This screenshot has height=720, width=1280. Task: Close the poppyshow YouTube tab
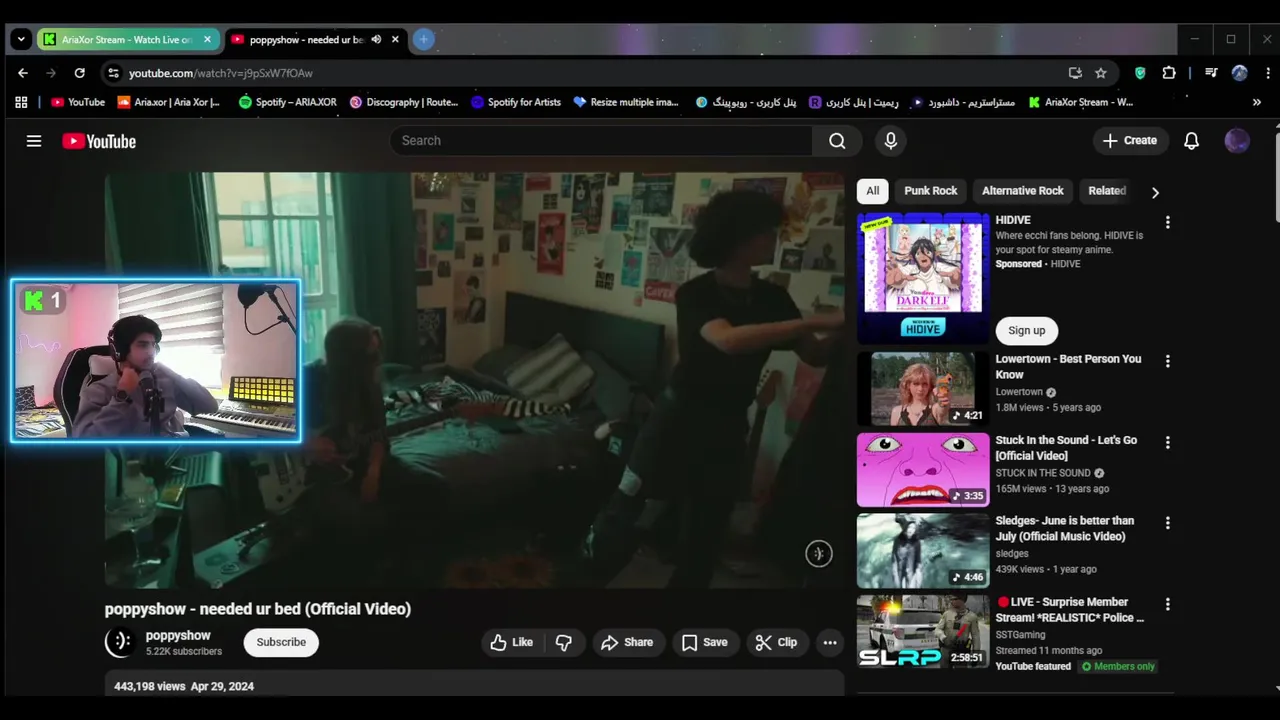[395, 40]
